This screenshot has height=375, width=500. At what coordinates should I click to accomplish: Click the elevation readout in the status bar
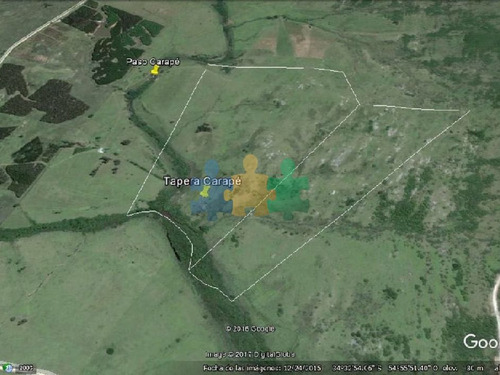[x=463, y=368]
